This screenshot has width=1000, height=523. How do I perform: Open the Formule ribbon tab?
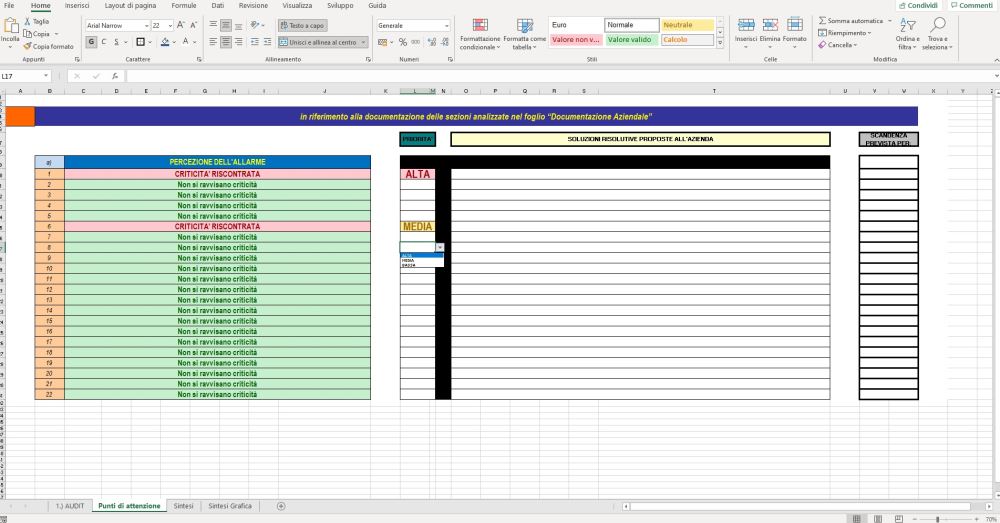click(184, 5)
